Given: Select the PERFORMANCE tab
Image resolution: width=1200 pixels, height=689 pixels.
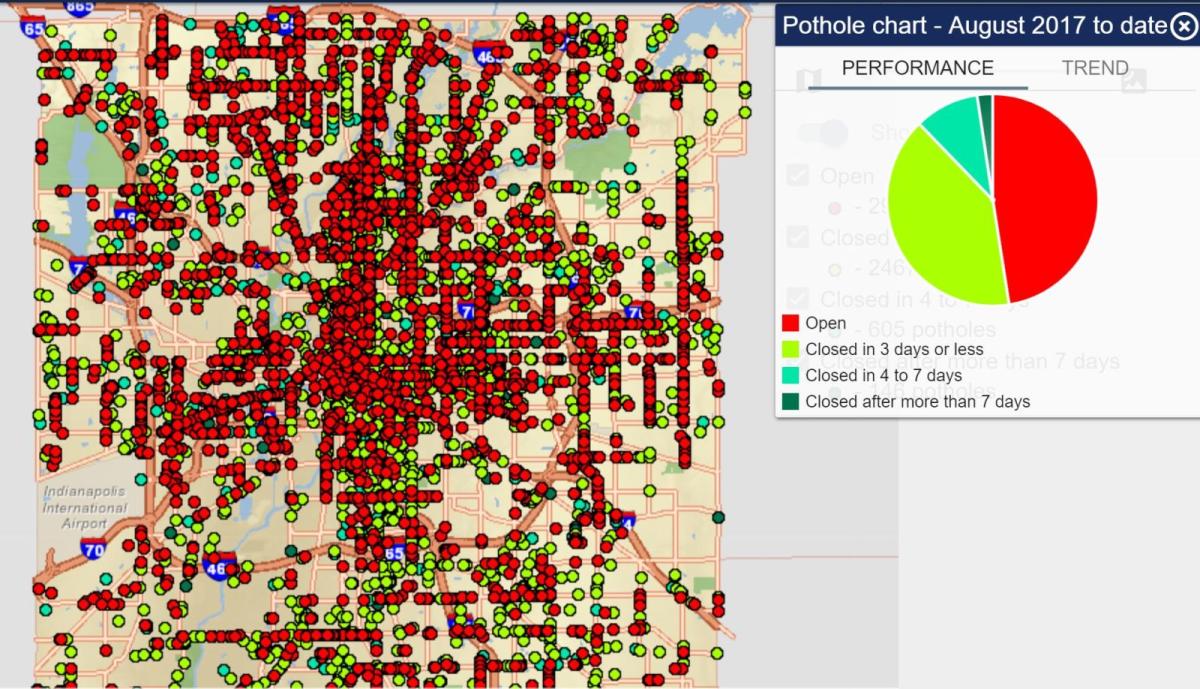Looking at the screenshot, I should pyautogui.click(x=917, y=68).
